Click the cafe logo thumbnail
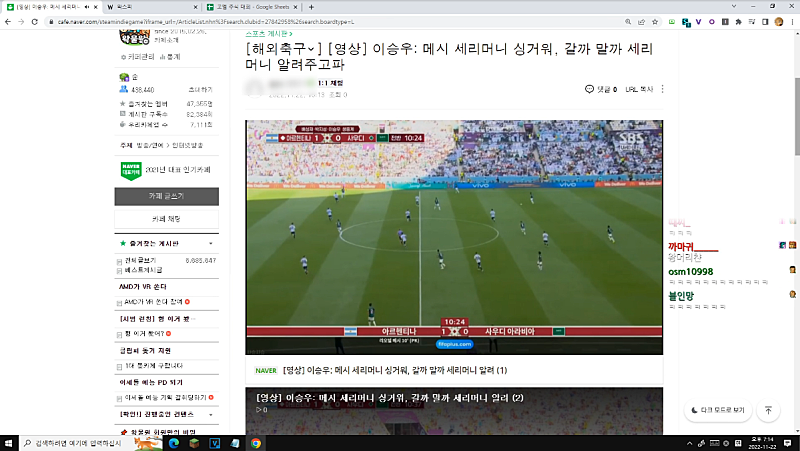Screen dimensions: 800x451 pos(135,37)
